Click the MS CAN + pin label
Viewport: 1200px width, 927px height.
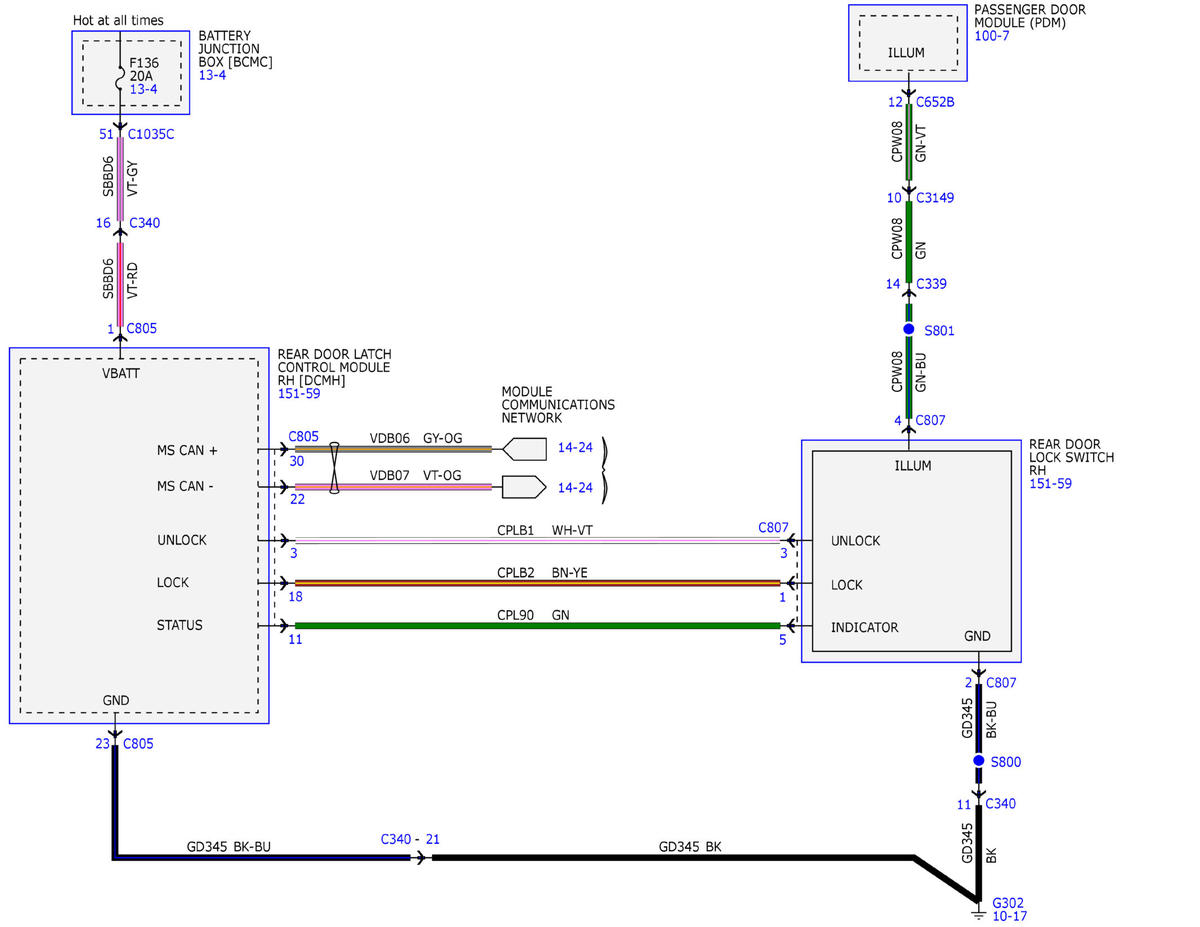pos(187,450)
